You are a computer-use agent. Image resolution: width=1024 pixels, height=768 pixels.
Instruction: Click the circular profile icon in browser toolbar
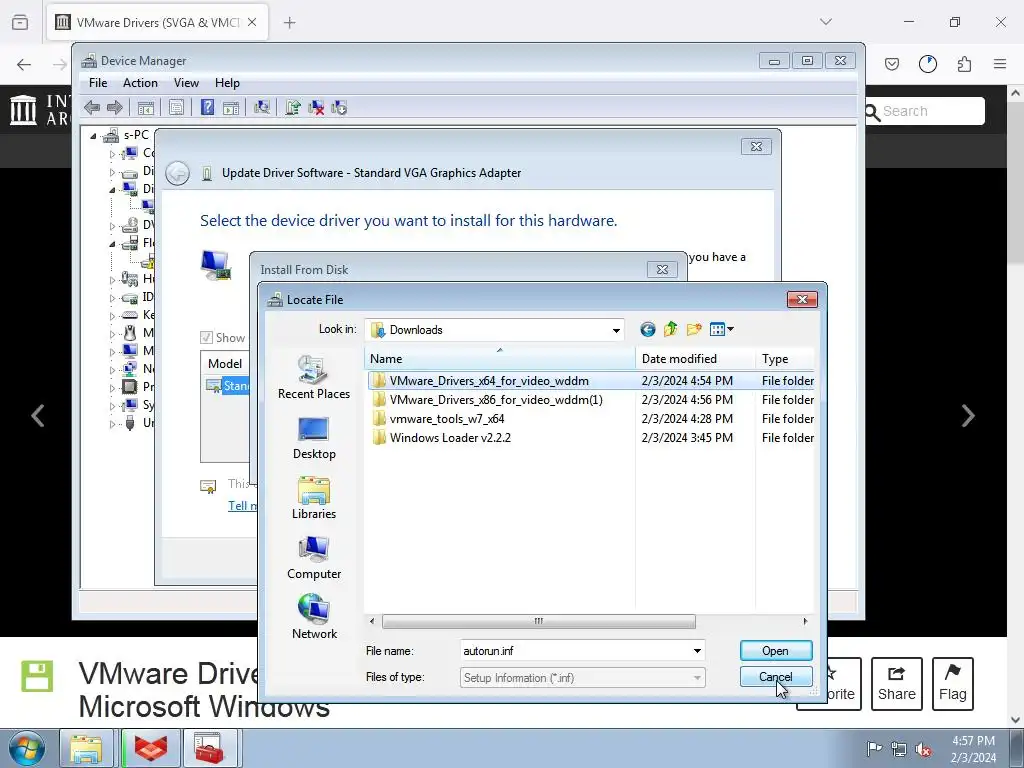coord(927,64)
